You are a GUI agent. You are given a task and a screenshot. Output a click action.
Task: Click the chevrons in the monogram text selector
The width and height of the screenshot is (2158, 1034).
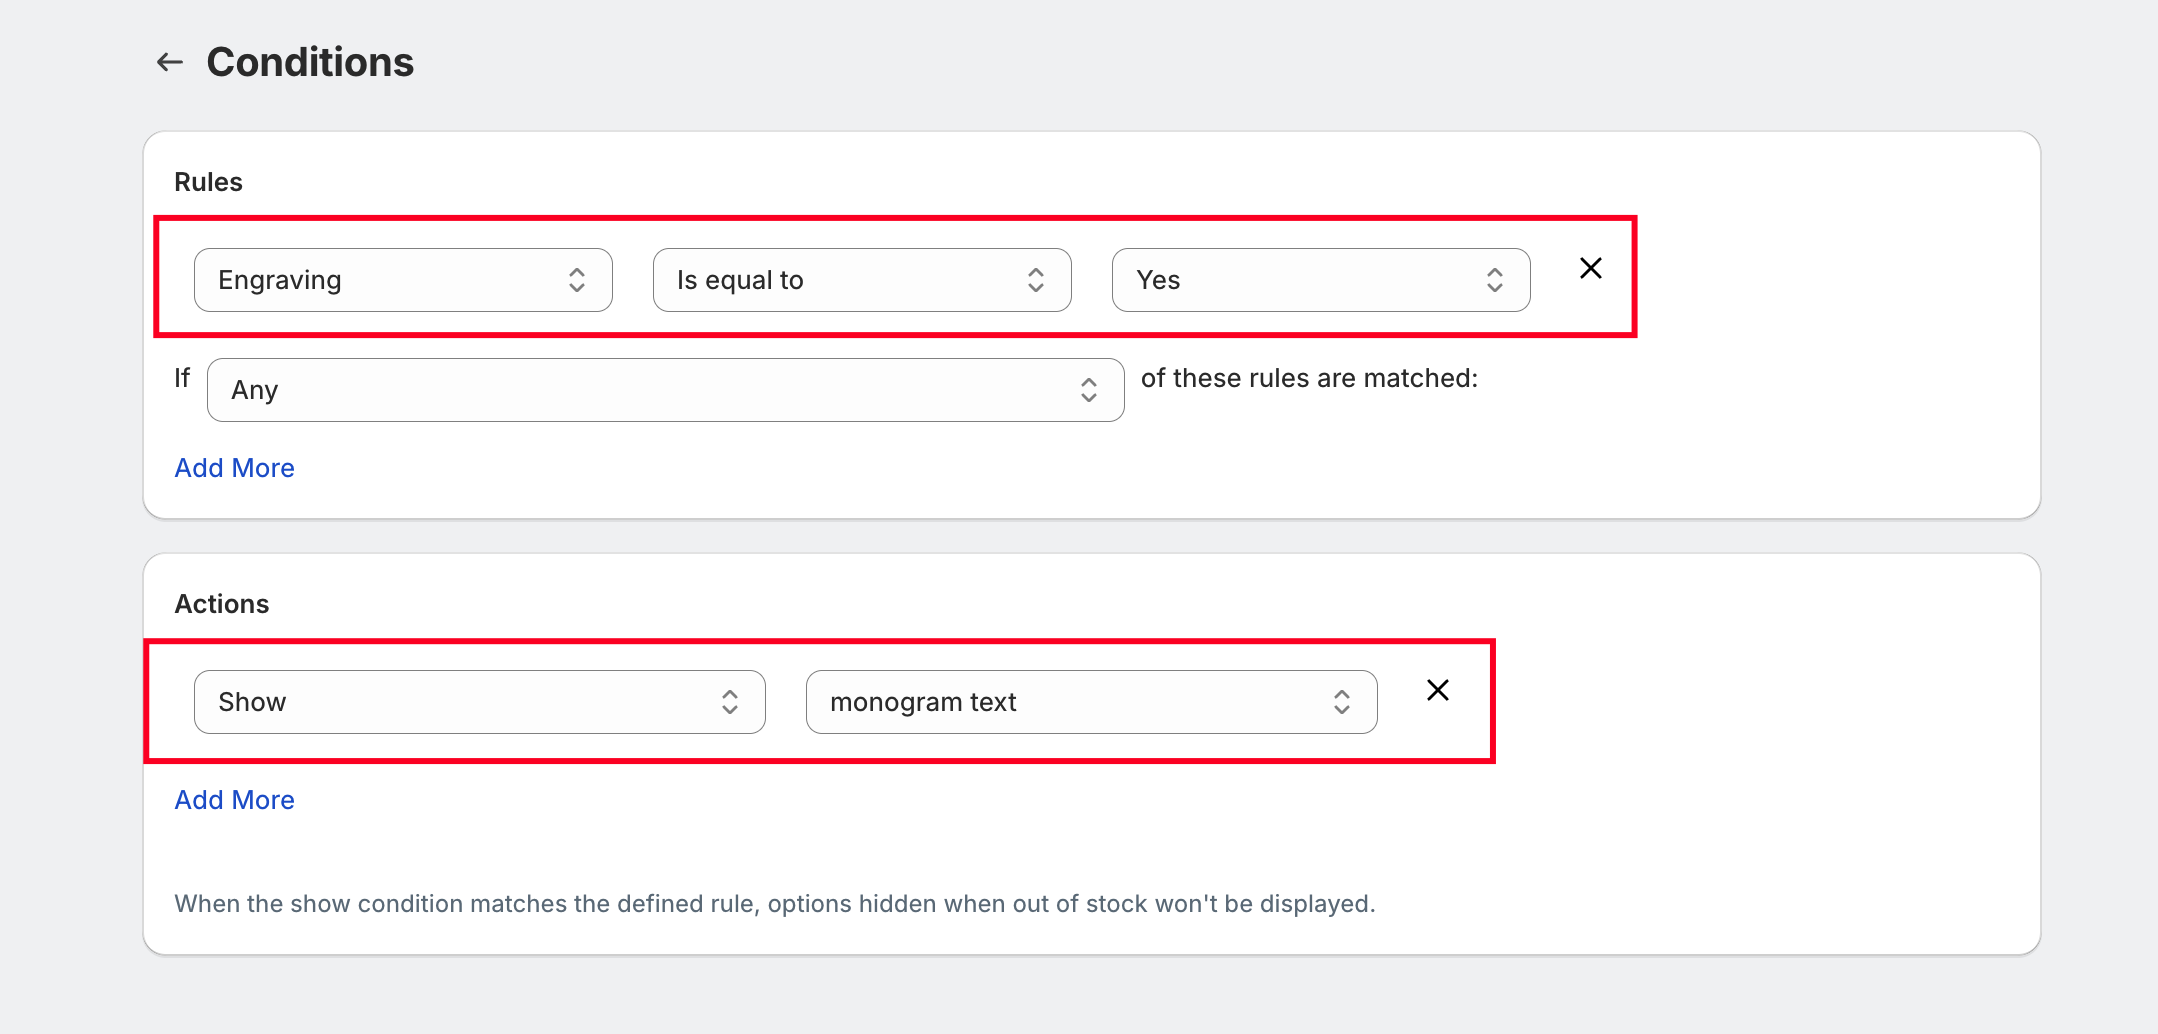(1341, 702)
